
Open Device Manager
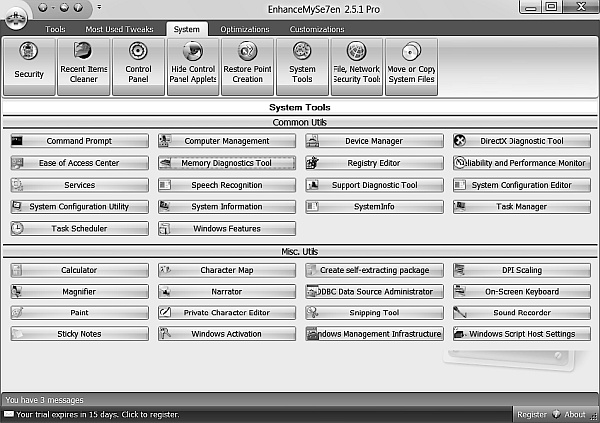click(x=374, y=141)
